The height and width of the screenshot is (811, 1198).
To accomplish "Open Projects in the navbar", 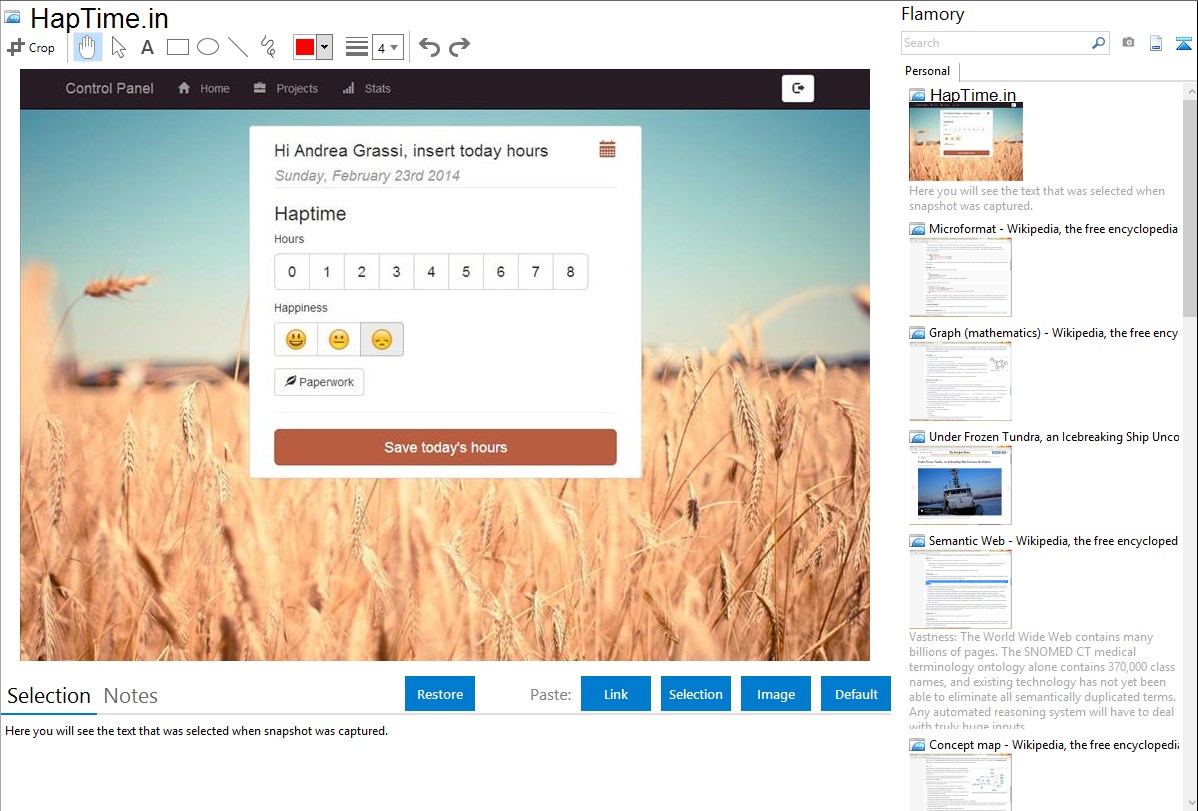I will (x=286, y=89).
